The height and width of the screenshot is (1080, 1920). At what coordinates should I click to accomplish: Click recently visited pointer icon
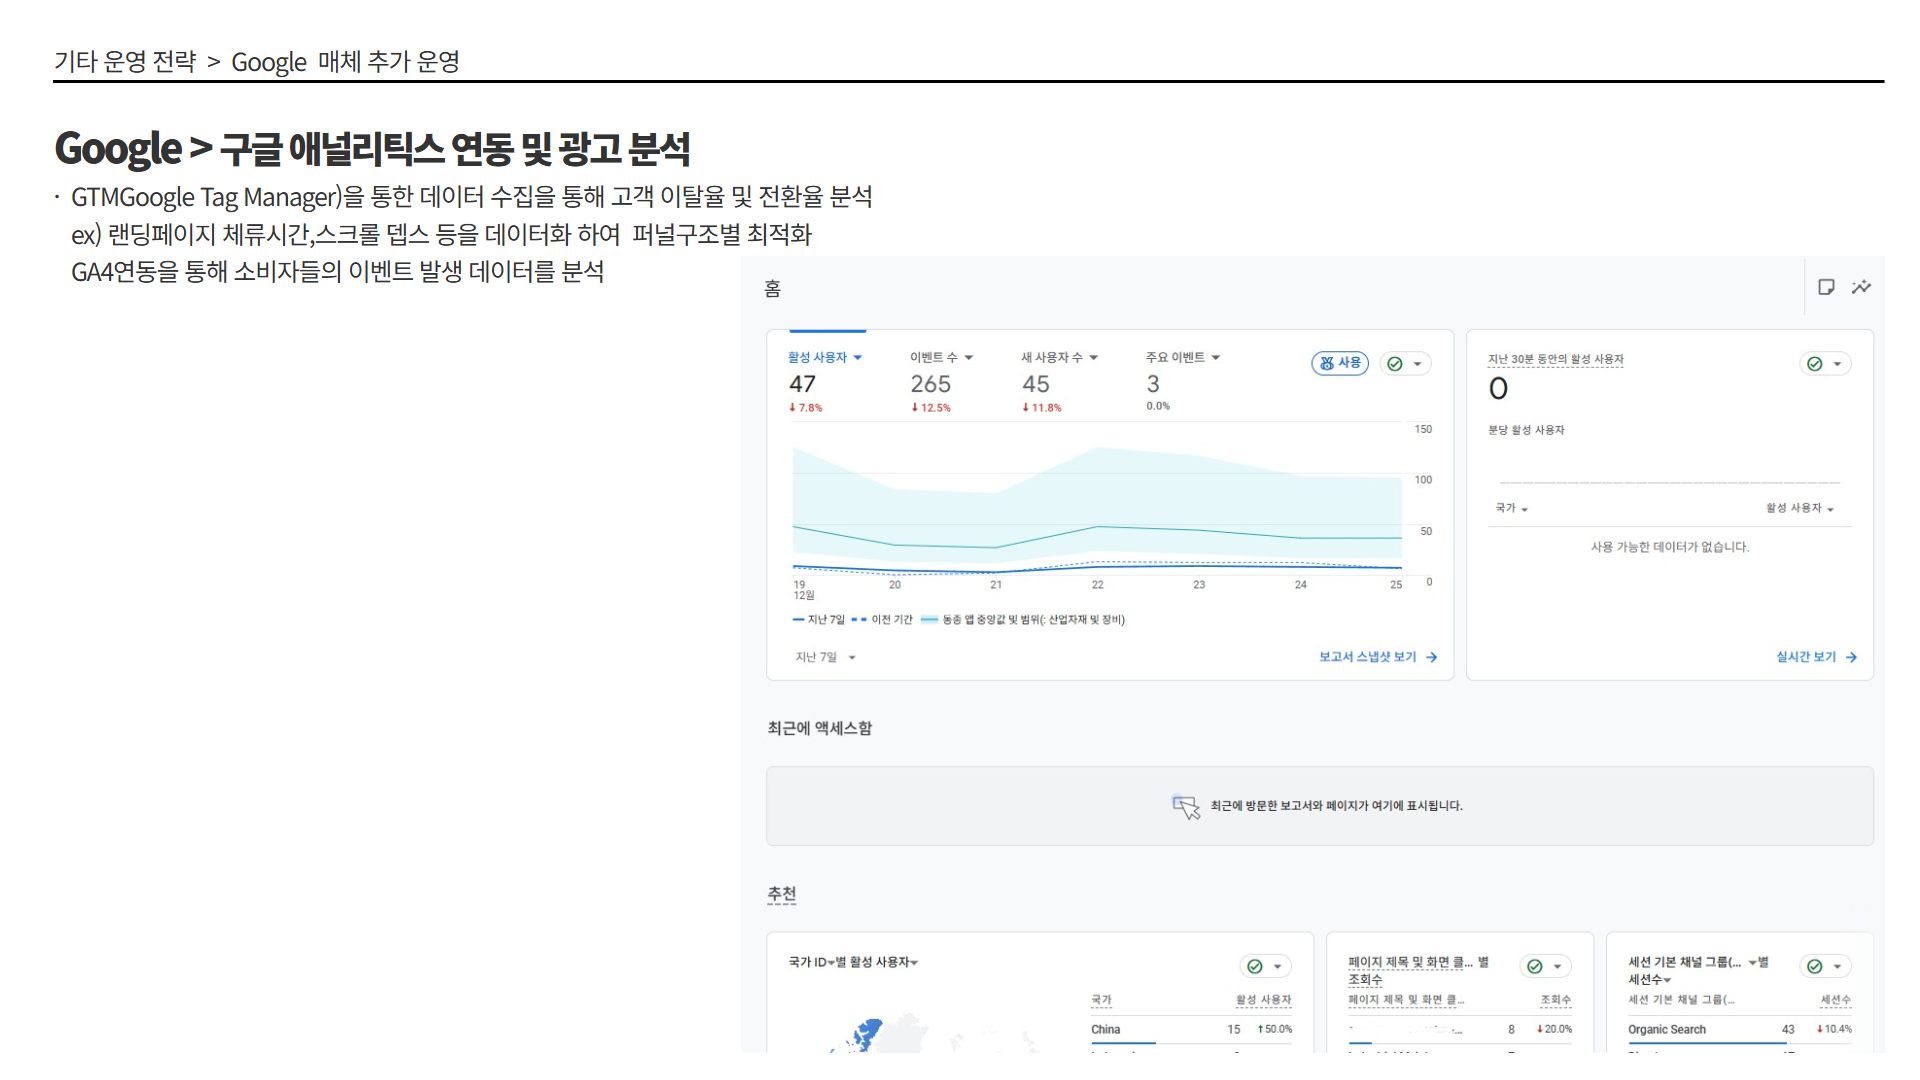(1186, 806)
